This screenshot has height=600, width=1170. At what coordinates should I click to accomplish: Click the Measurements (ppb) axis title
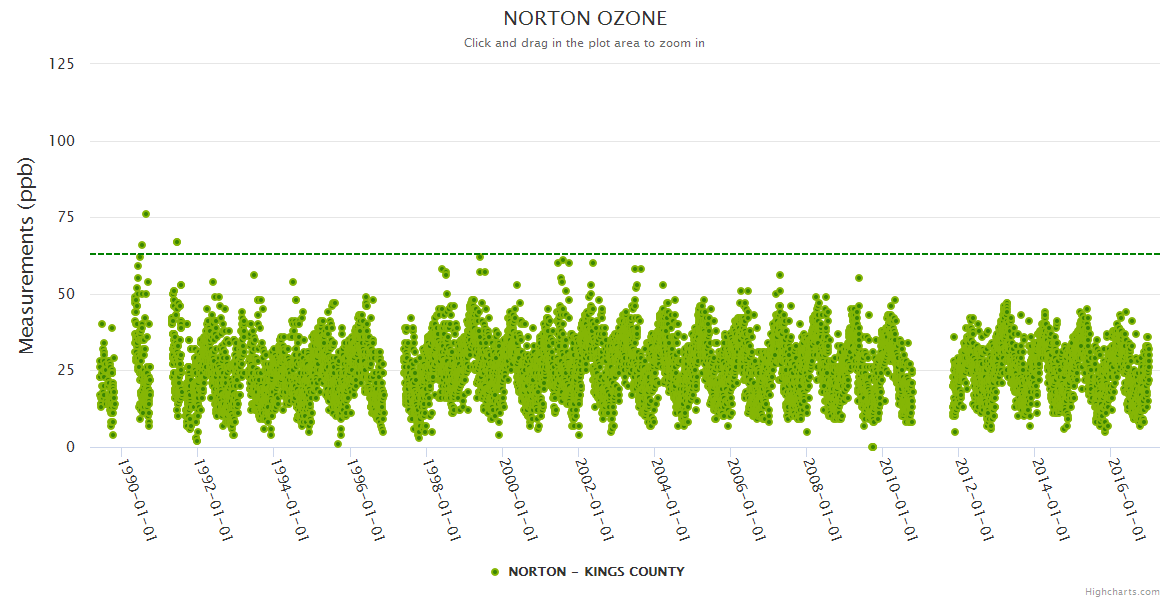[27, 255]
